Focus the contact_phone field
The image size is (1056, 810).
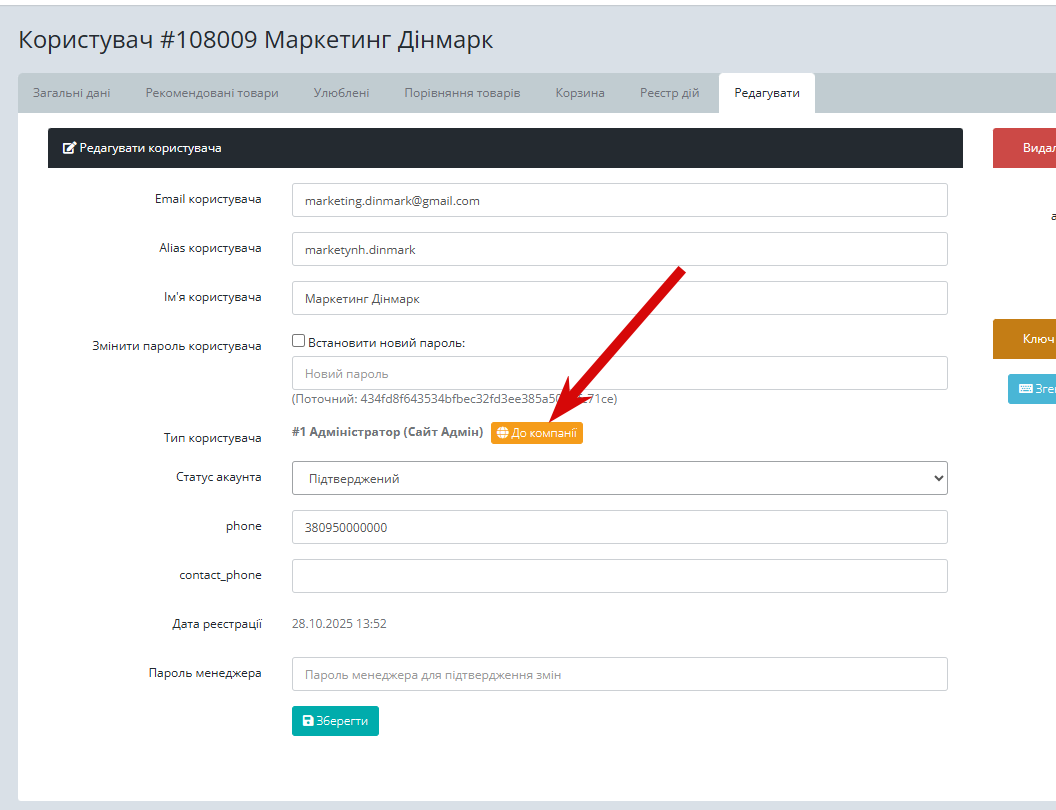(620, 576)
